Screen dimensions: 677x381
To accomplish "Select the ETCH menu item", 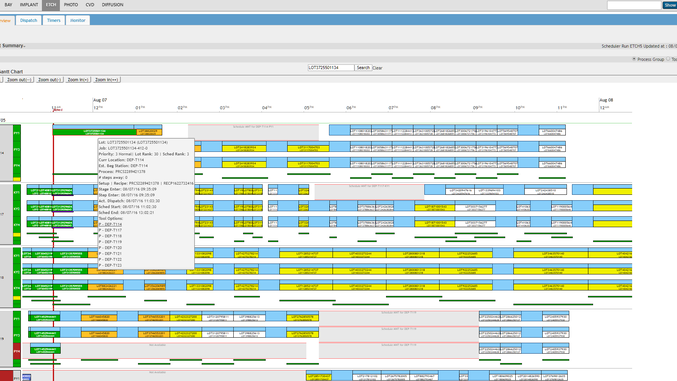I will click(51, 5).
